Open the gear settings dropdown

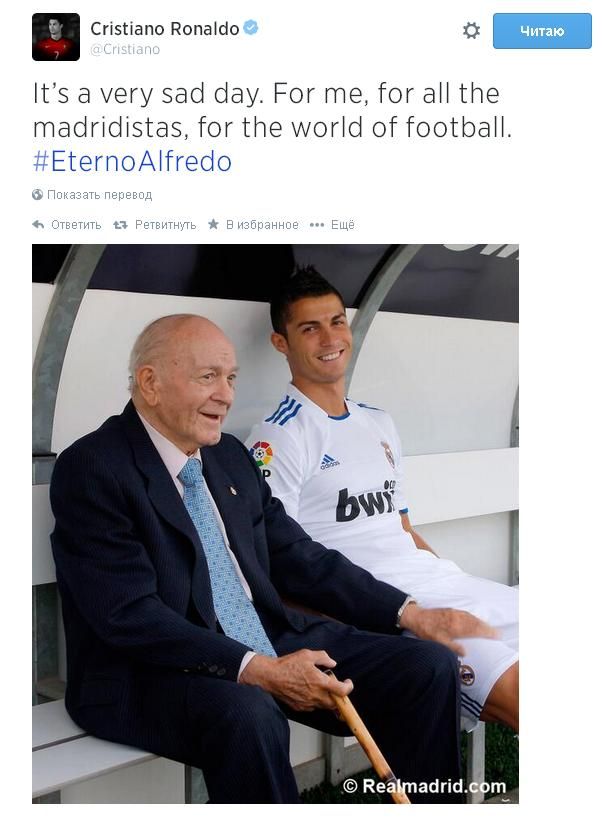471,31
